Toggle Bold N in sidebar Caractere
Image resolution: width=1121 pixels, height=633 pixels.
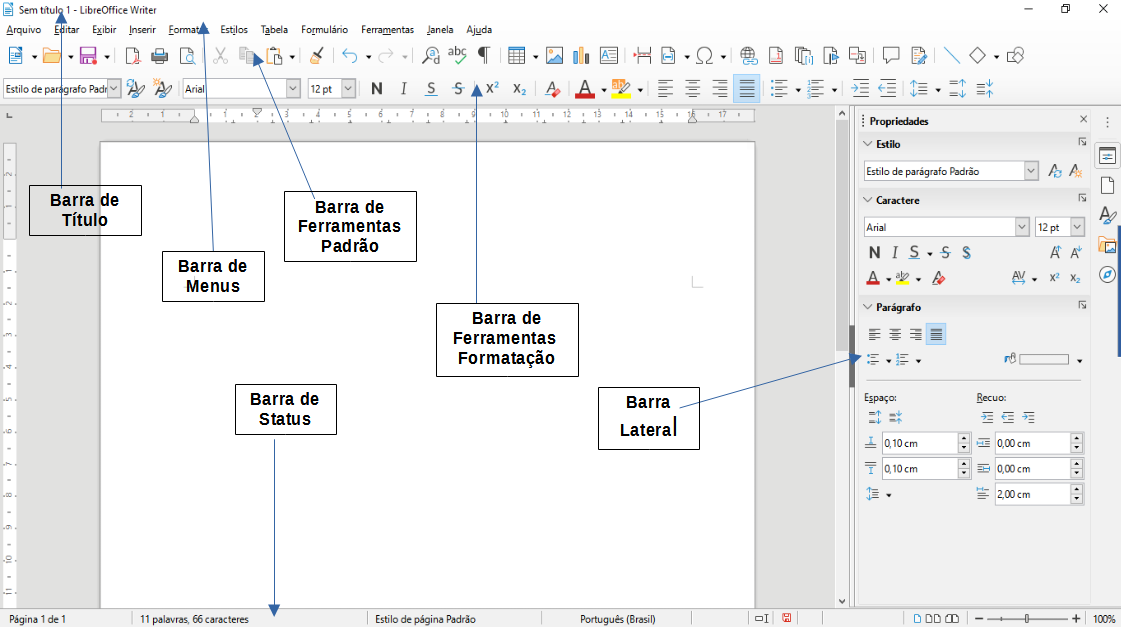point(874,252)
